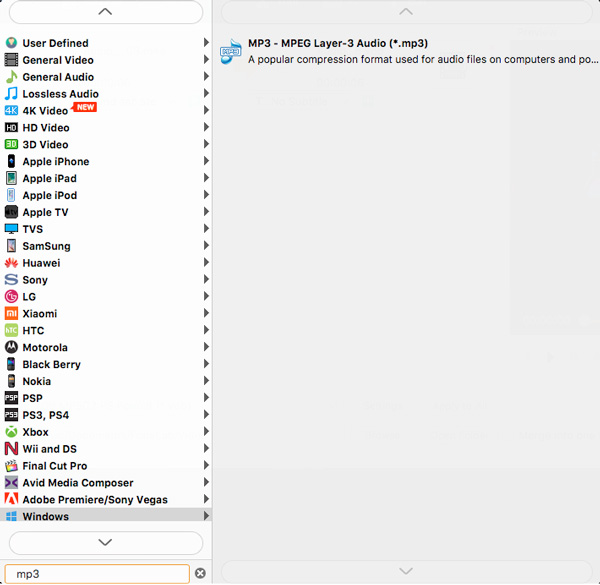Click the Final Cut Pro clapper icon
The width and height of the screenshot is (600, 585).
[11, 465]
